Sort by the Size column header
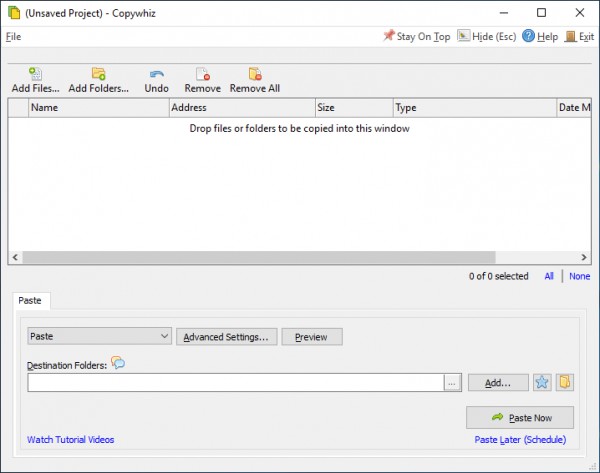Viewport: 600px width, 473px height. tap(355, 108)
